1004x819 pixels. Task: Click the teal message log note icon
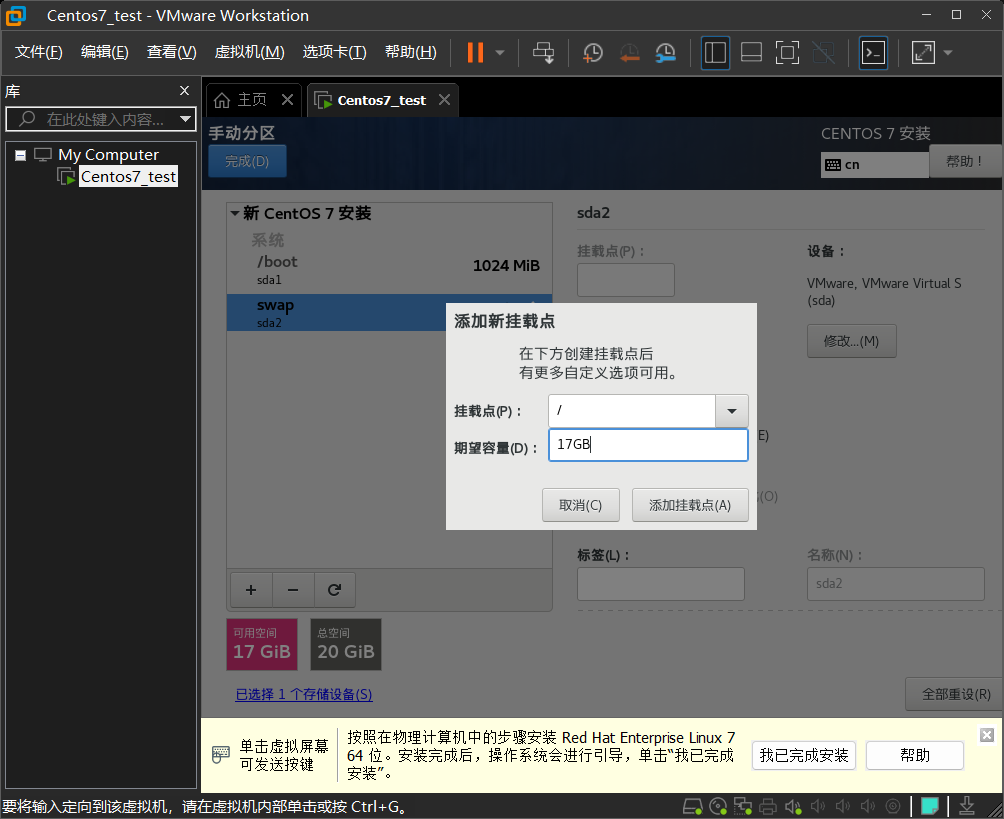coord(930,806)
